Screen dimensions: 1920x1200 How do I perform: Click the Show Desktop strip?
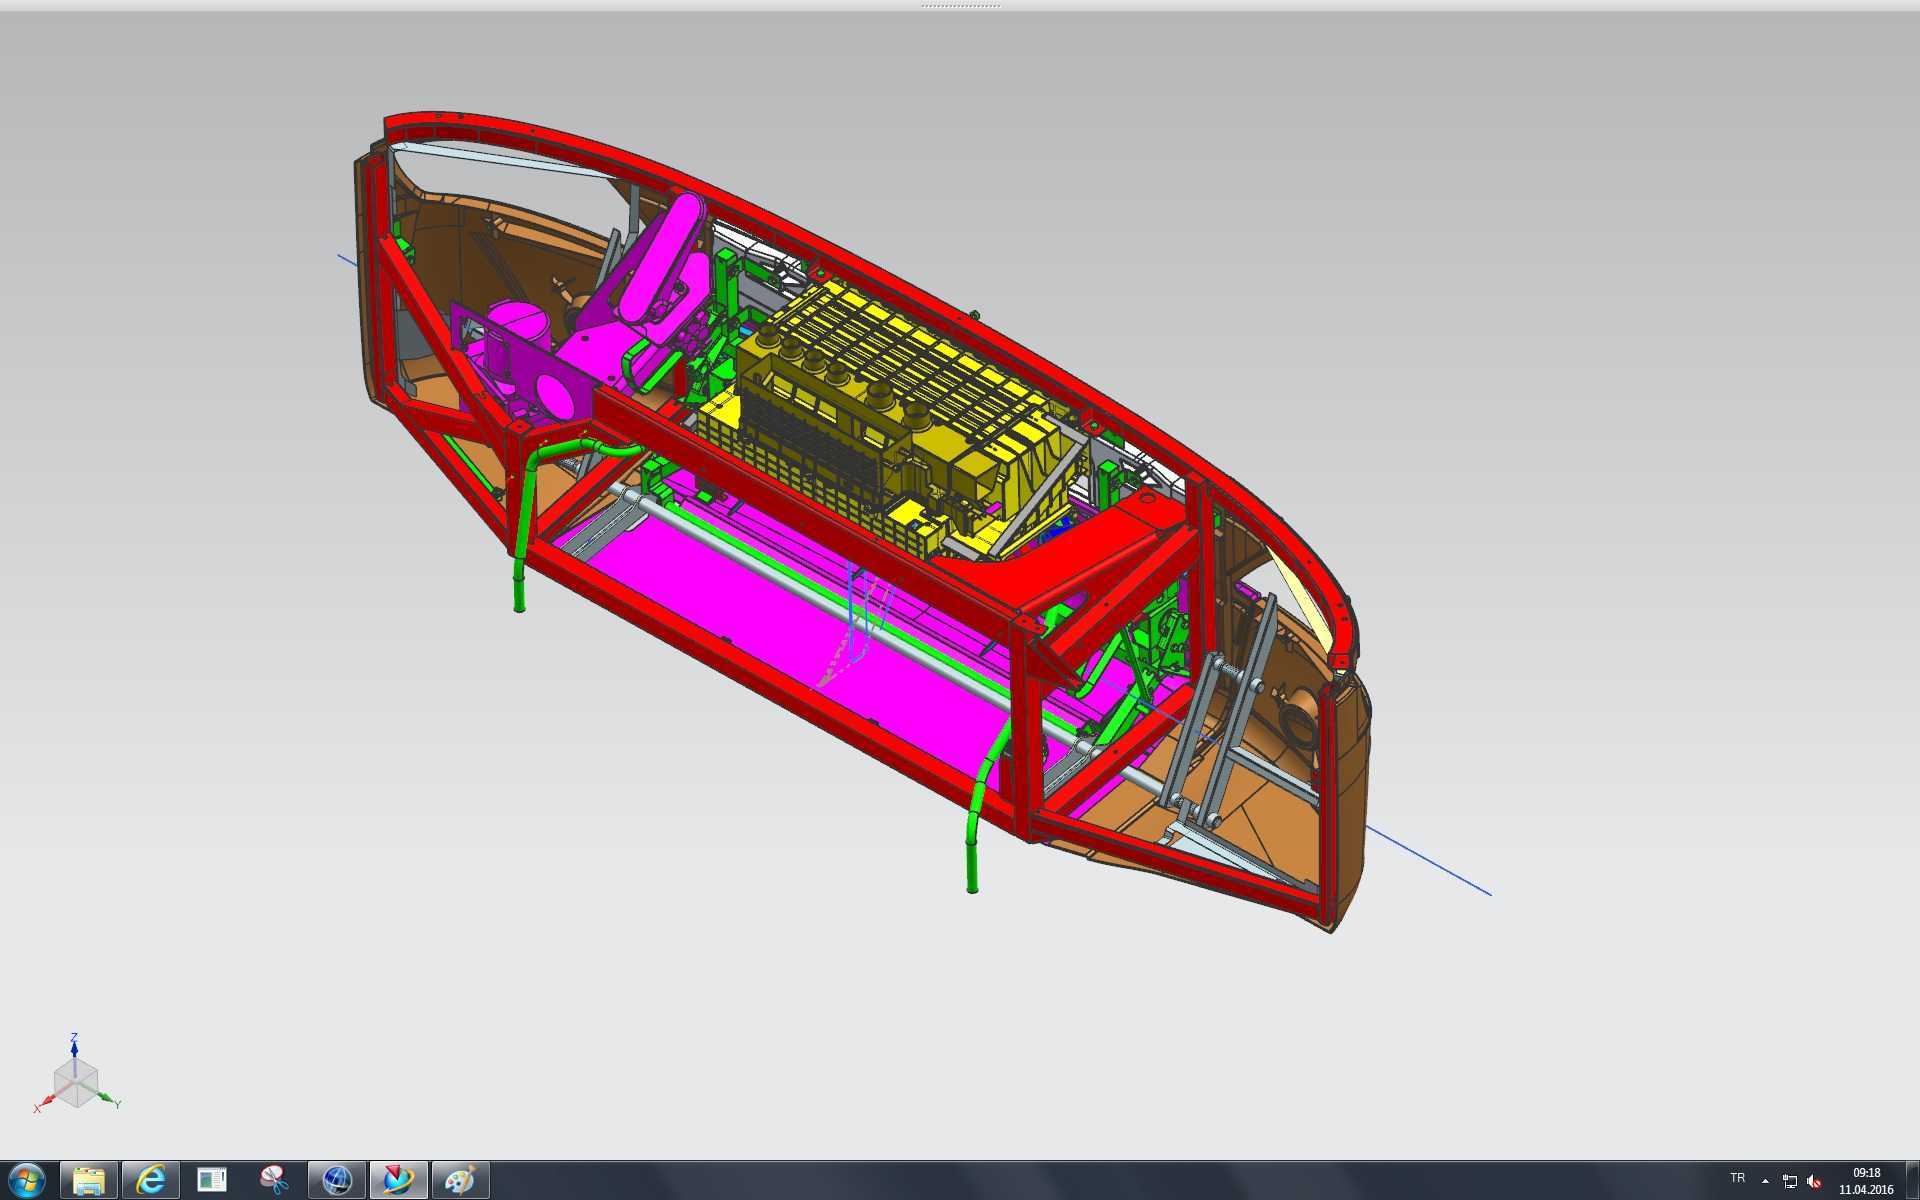click(1912, 1181)
